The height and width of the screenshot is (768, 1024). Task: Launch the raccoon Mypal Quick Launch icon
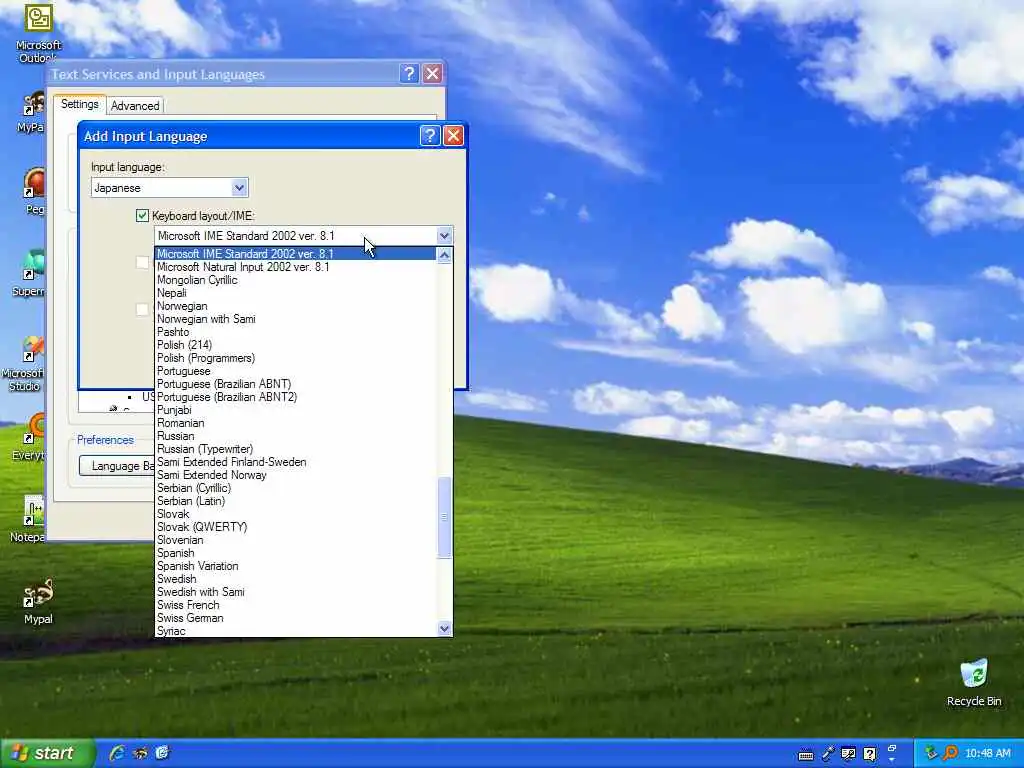(140, 753)
